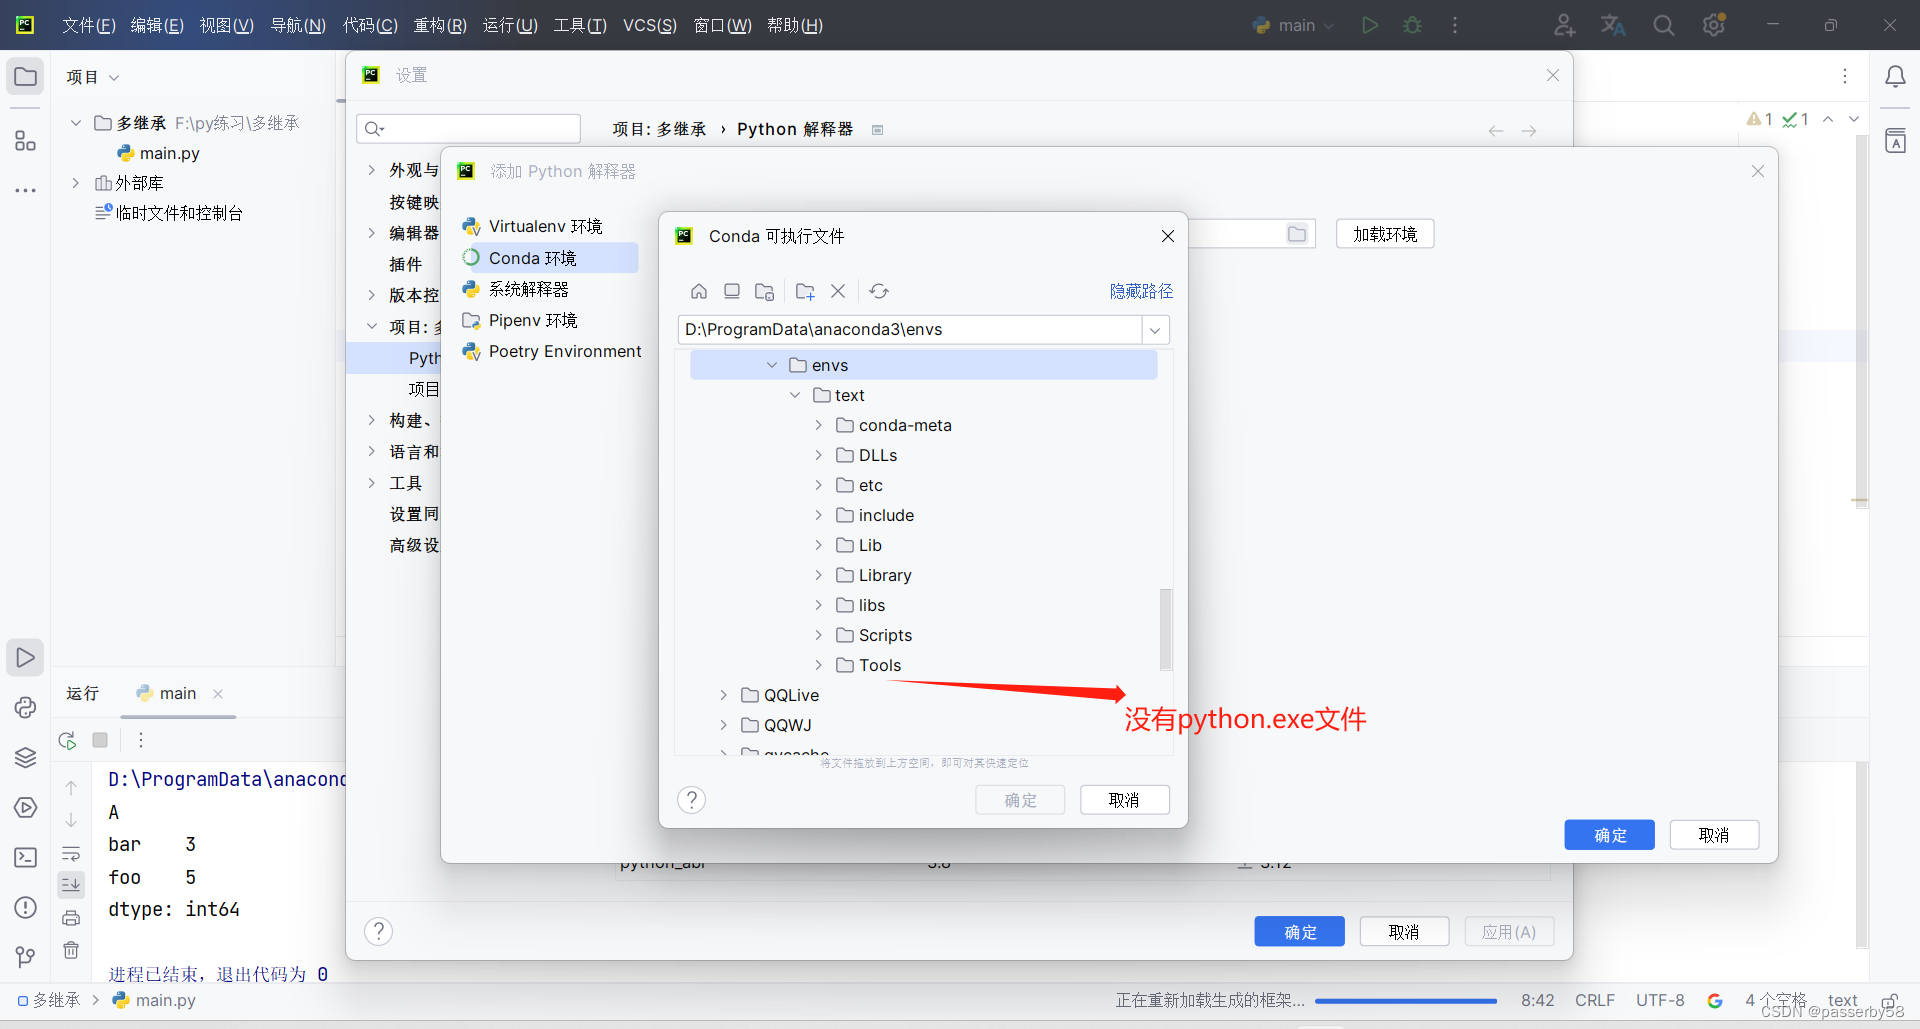Click project directory icon in file dialog
The width and height of the screenshot is (1920, 1029).
coord(765,291)
